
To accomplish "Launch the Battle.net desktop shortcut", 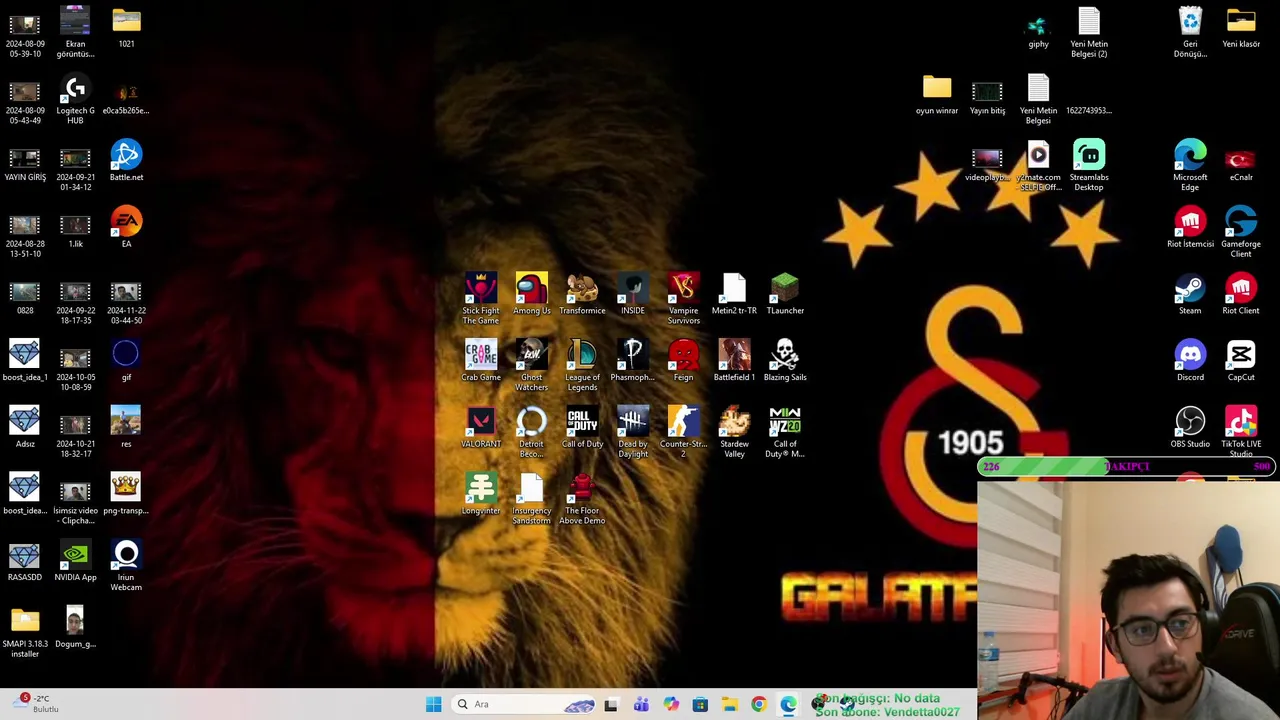I will (126, 160).
